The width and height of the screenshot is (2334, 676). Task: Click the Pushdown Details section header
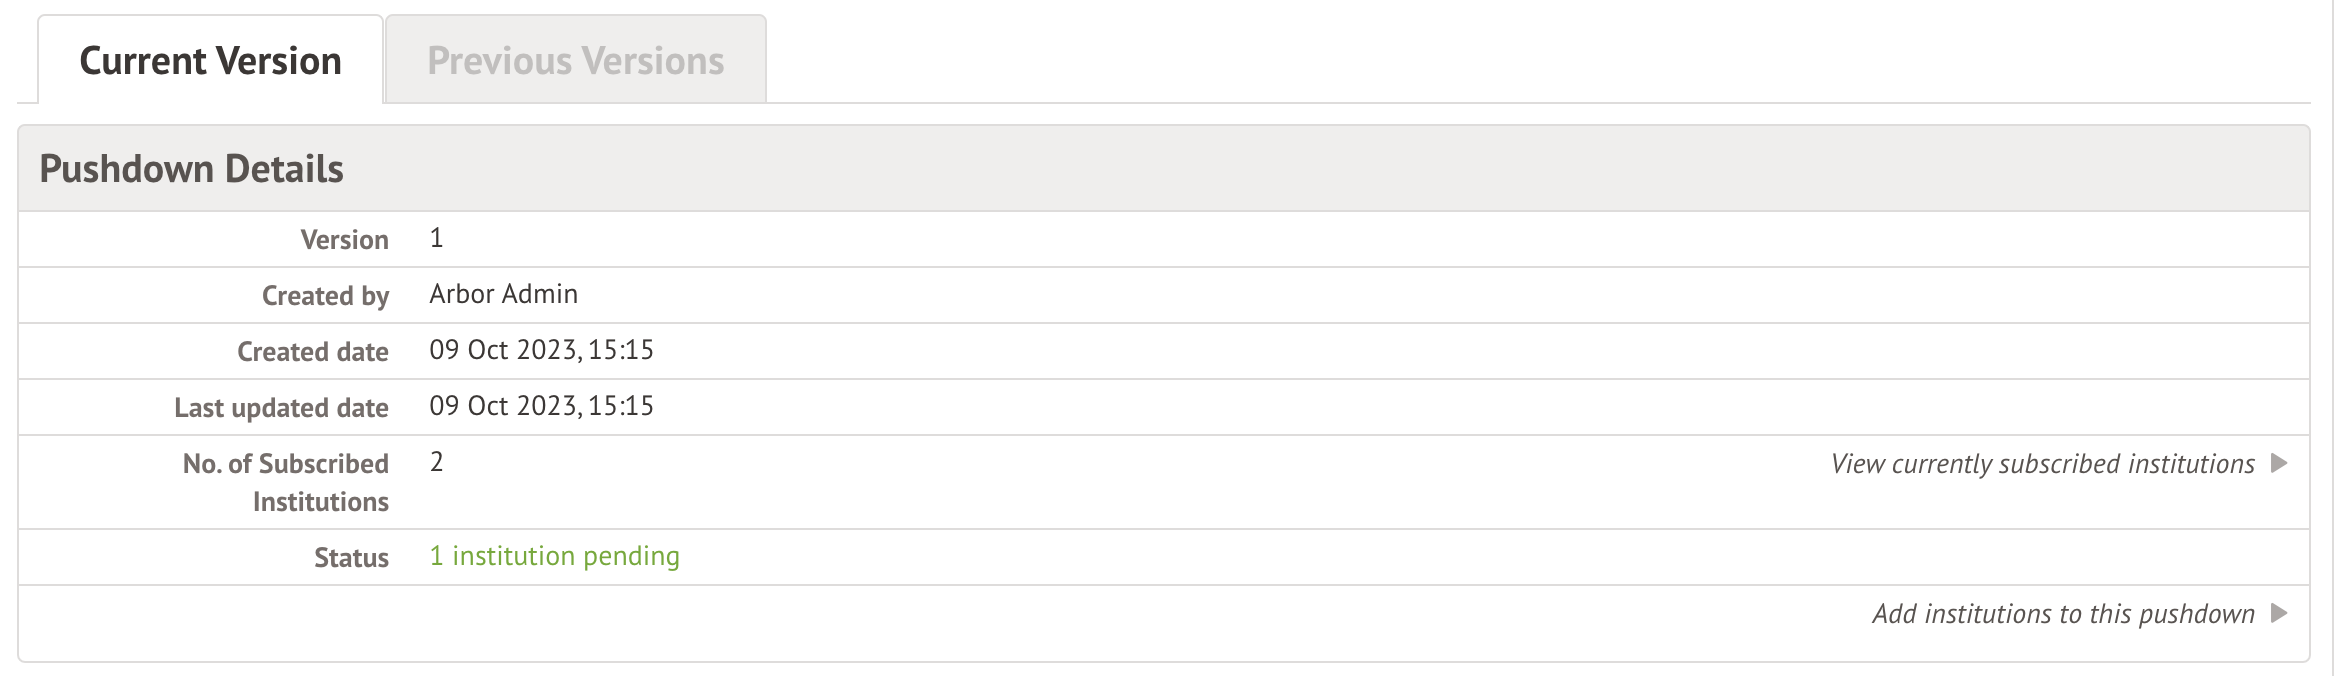click(191, 169)
